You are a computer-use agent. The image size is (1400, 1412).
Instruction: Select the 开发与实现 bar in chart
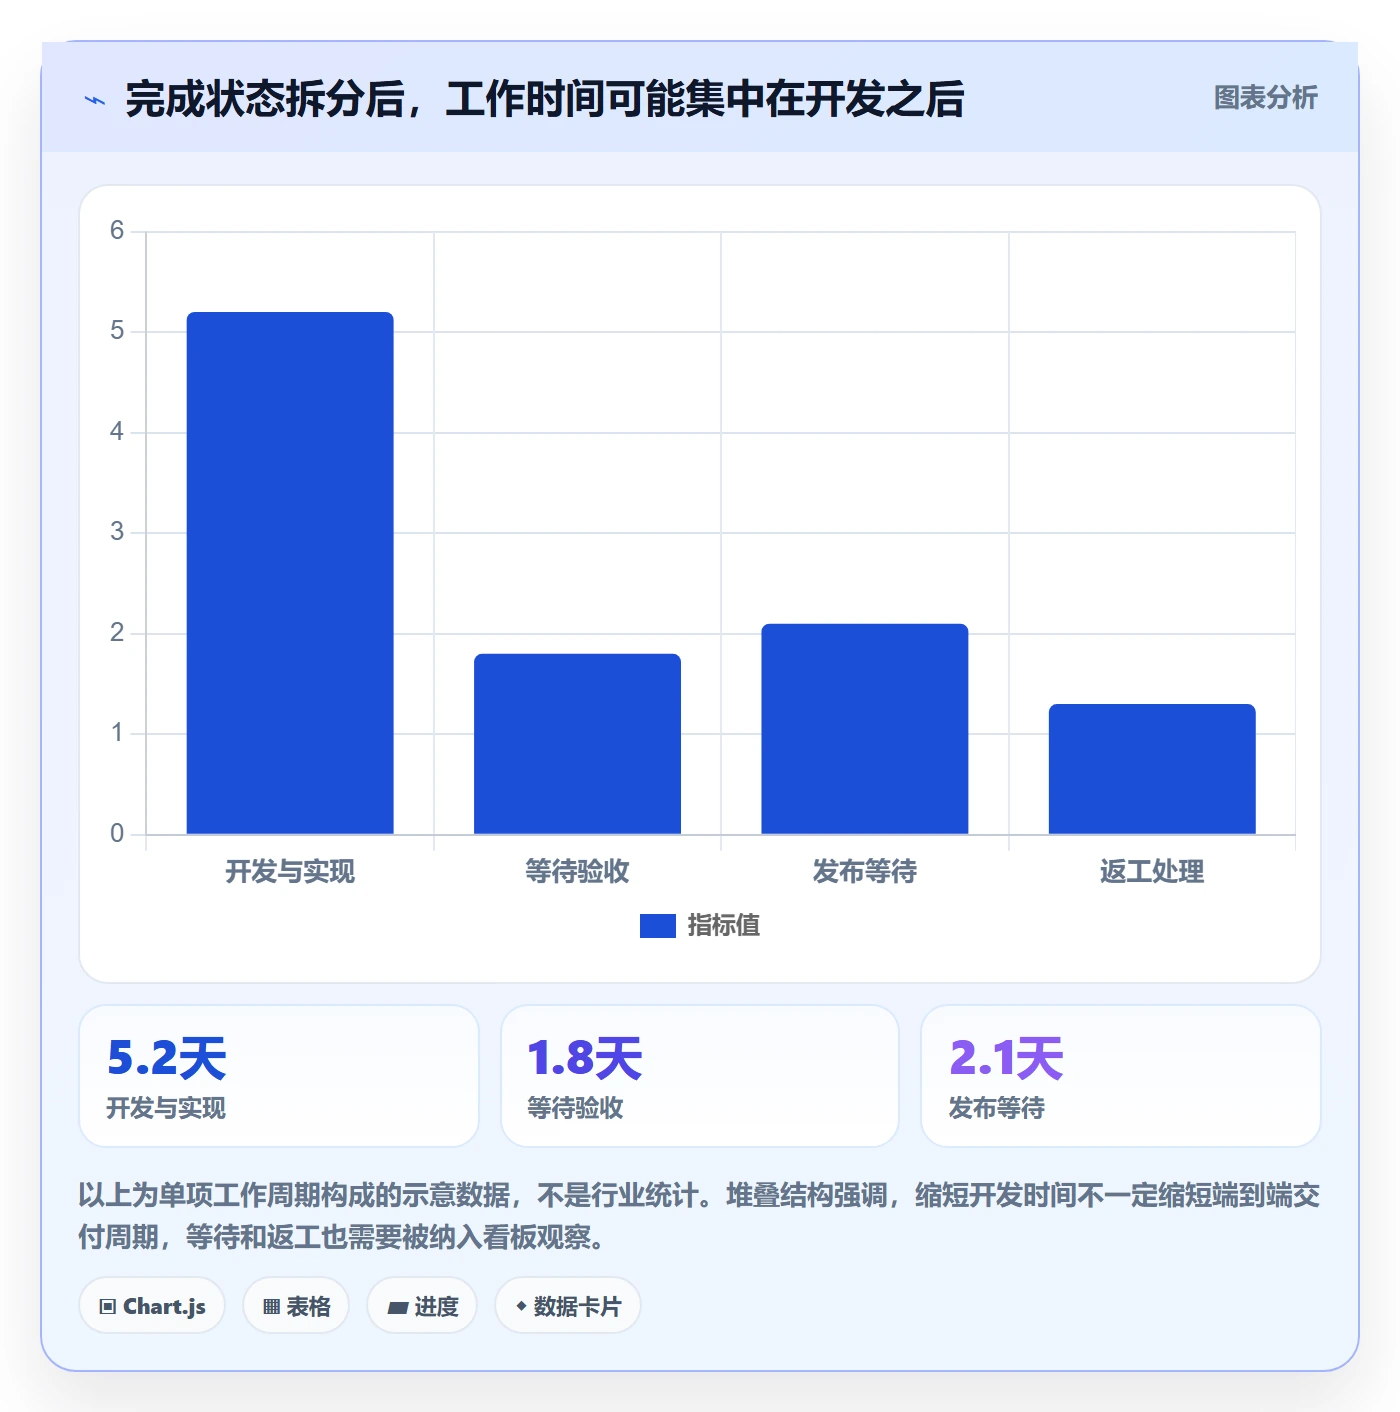point(290,573)
